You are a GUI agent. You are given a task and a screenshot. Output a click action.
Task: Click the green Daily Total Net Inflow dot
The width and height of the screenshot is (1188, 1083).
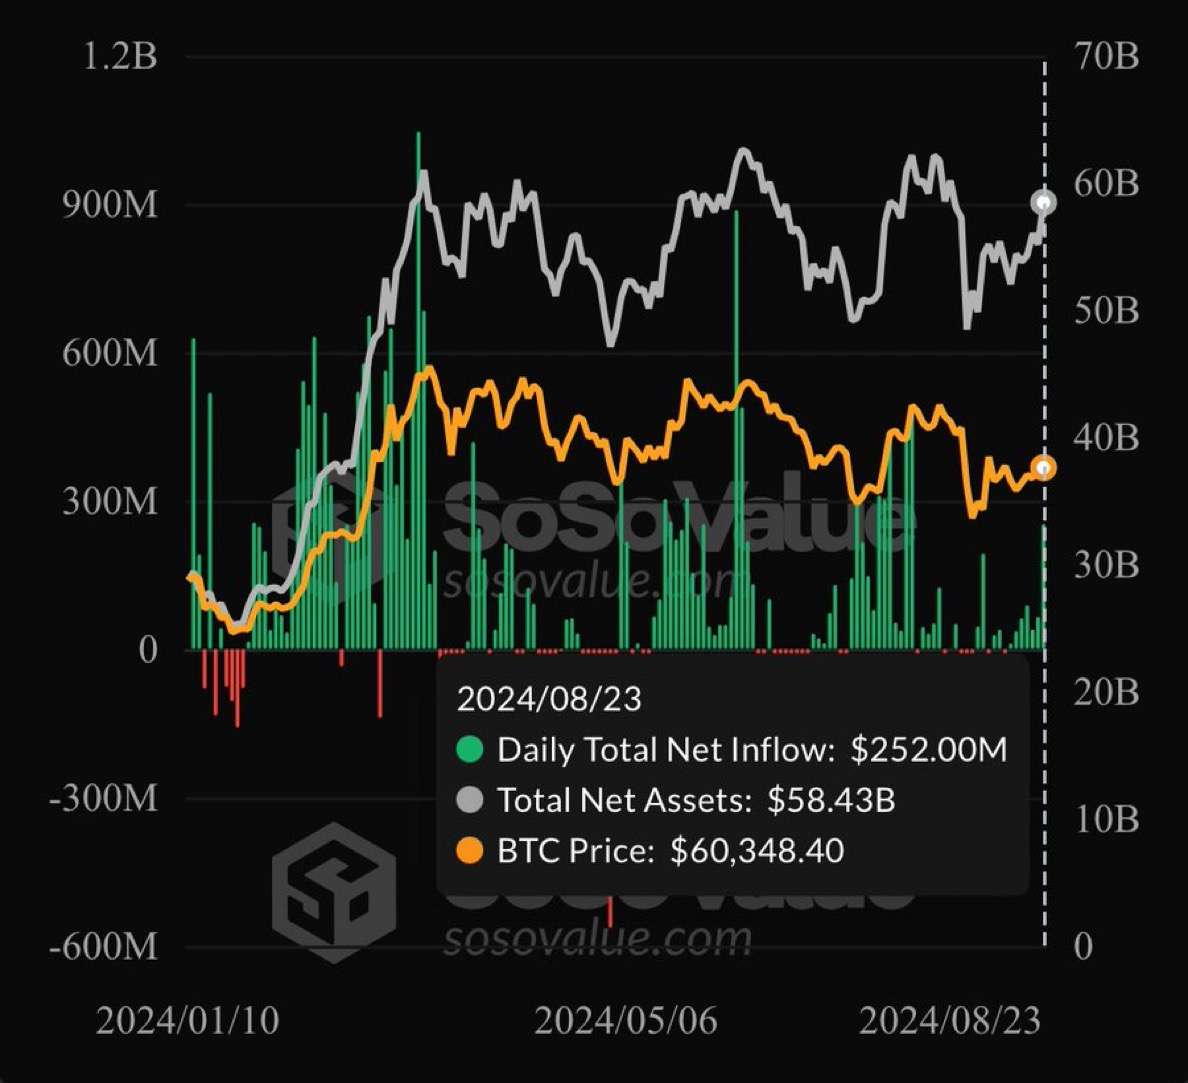point(469,750)
